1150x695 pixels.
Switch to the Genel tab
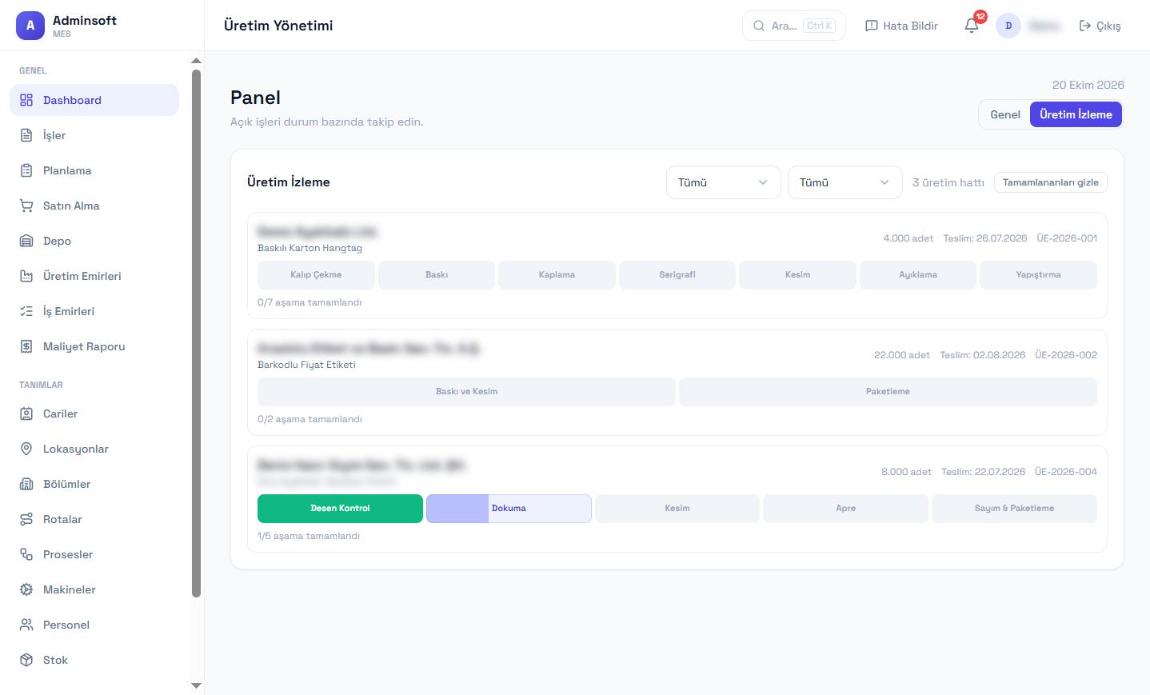[1005, 114]
